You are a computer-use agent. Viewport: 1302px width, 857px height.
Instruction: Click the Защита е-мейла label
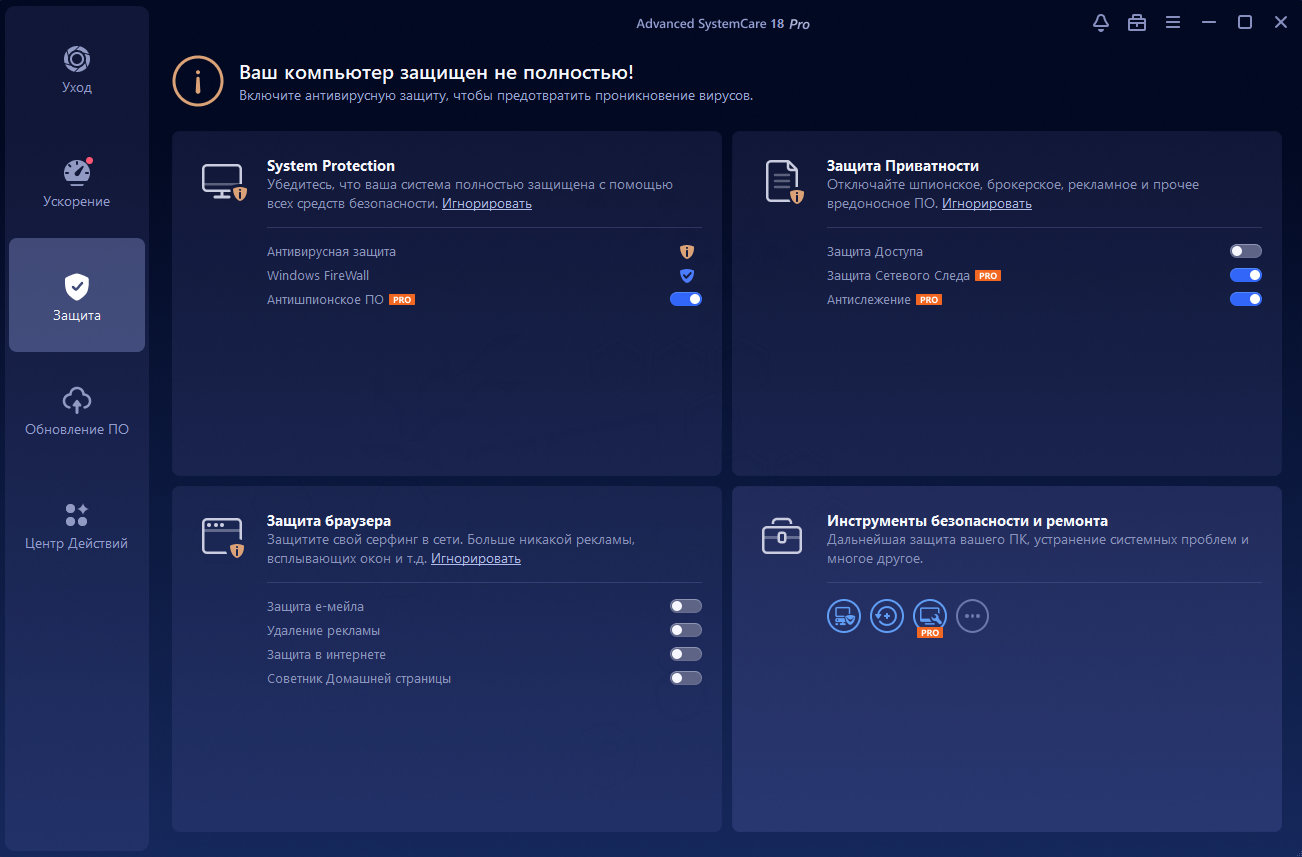click(315, 607)
